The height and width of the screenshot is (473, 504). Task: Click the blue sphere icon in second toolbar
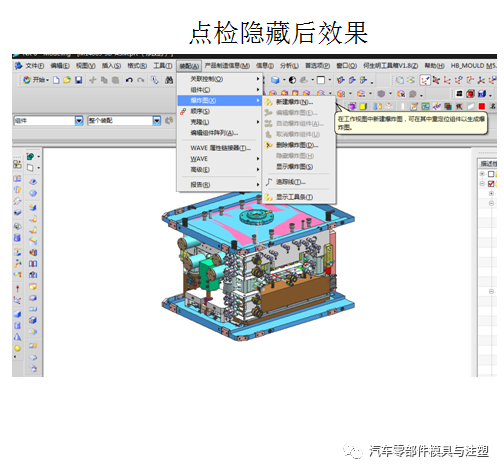click(33, 193)
